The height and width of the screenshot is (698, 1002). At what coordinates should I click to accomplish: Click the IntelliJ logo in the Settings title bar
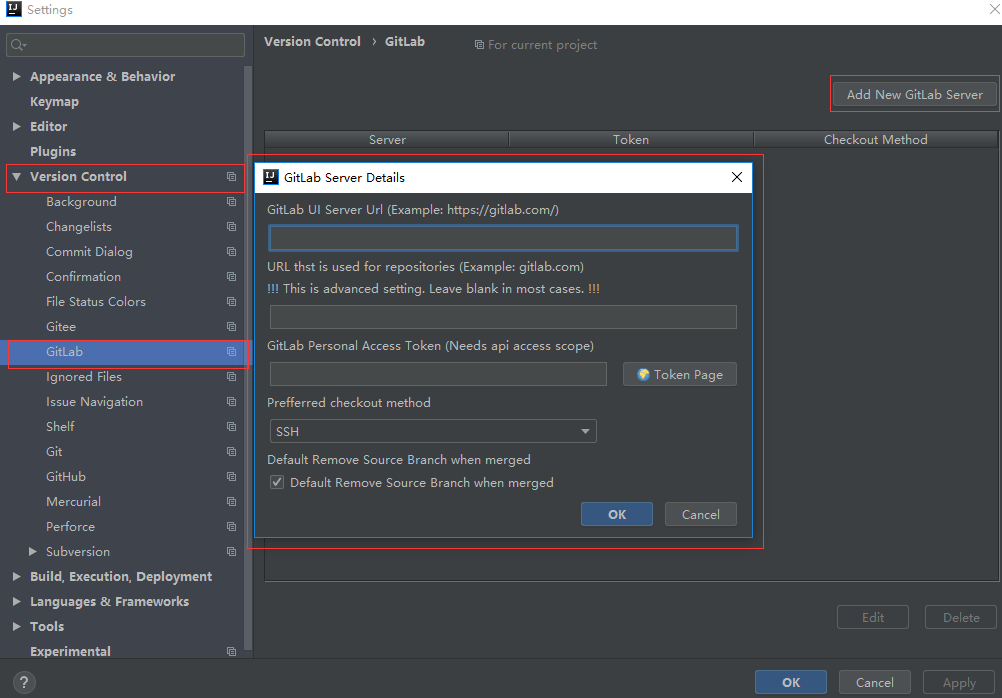pyautogui.click(x=13, y=10)
